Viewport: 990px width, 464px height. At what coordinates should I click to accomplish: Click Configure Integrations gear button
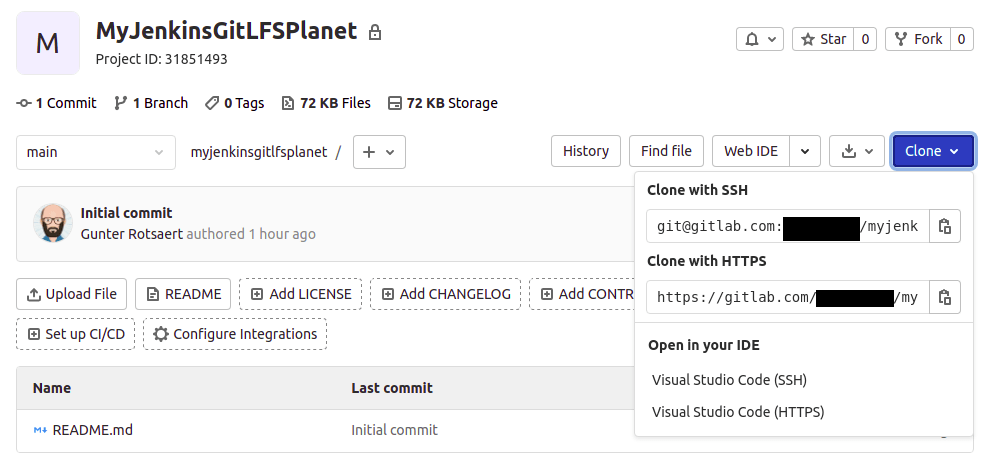235,334
